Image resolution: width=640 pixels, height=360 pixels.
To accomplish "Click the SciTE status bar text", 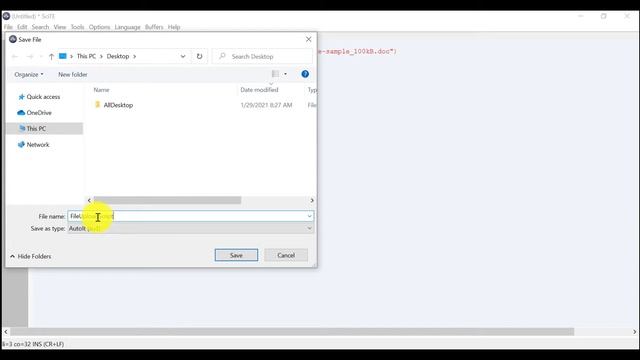I will click(x=33, y=344).
